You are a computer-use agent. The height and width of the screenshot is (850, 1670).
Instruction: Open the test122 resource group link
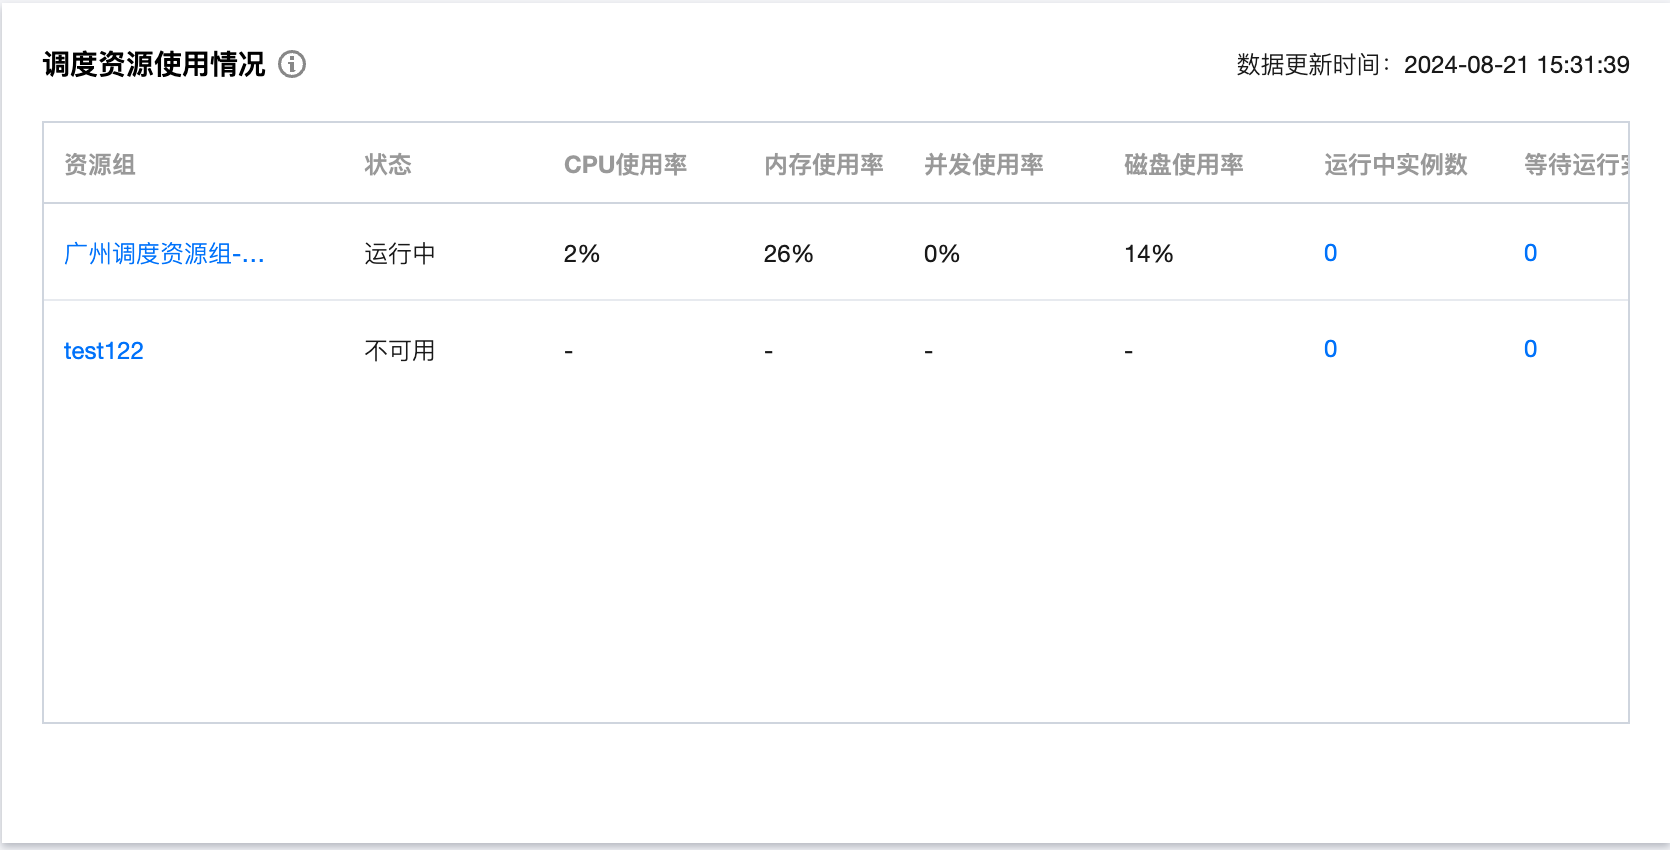(104, 351)
